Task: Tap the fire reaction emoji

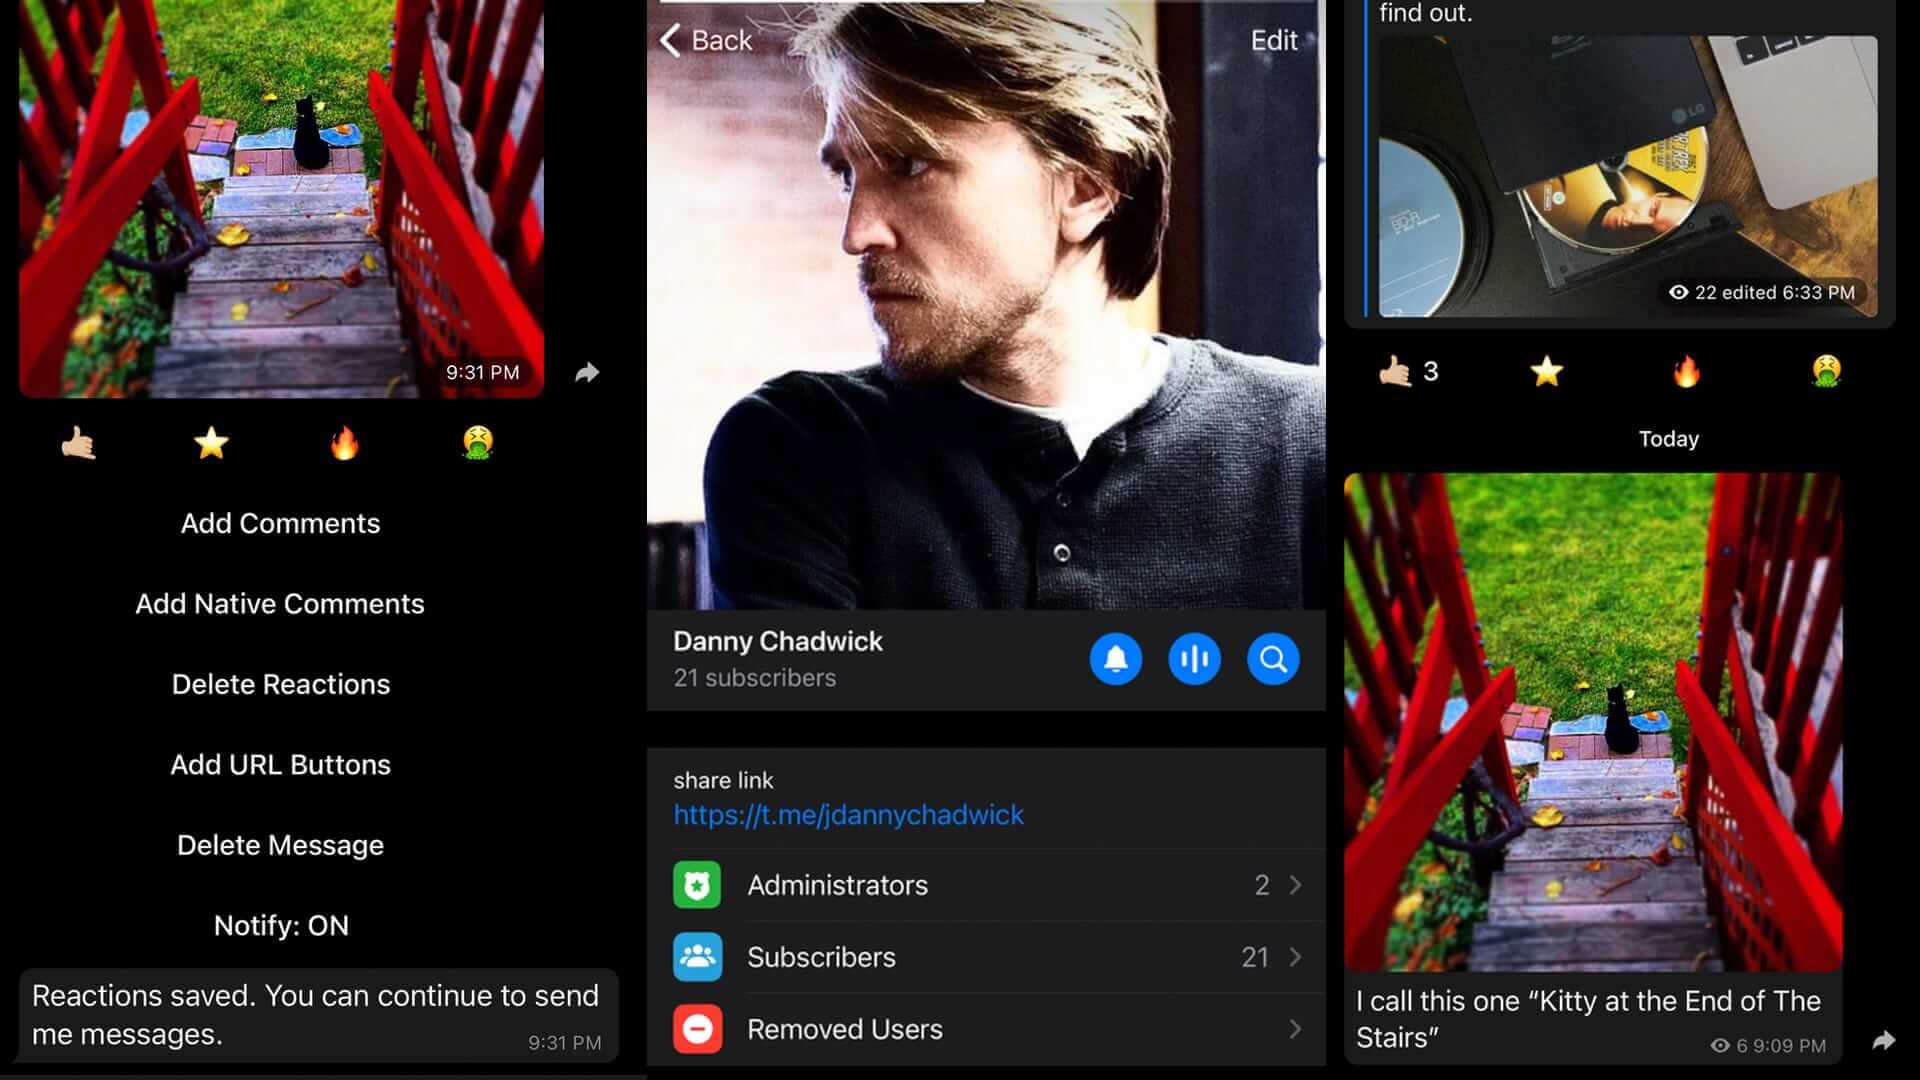Action: click(343, 440)
